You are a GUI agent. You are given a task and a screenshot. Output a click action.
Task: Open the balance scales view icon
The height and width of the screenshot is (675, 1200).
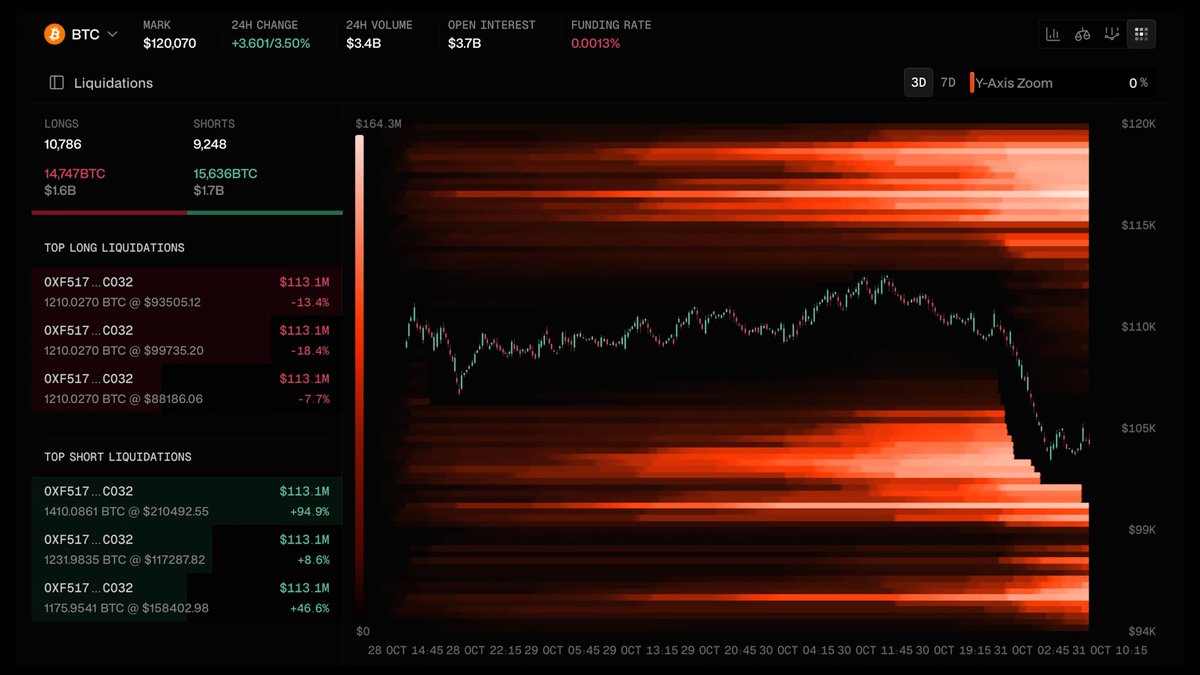[1082, 34]
